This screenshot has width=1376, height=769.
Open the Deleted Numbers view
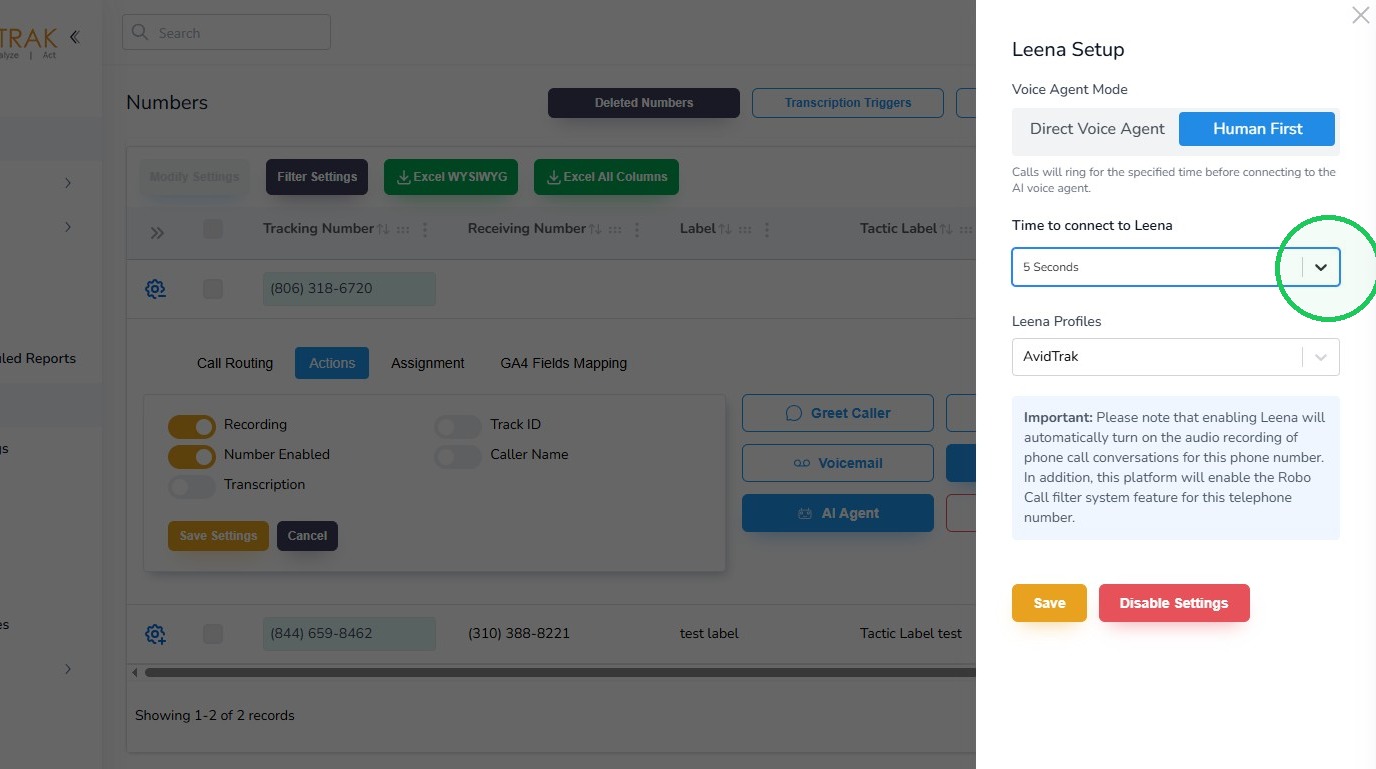(644, 103)
